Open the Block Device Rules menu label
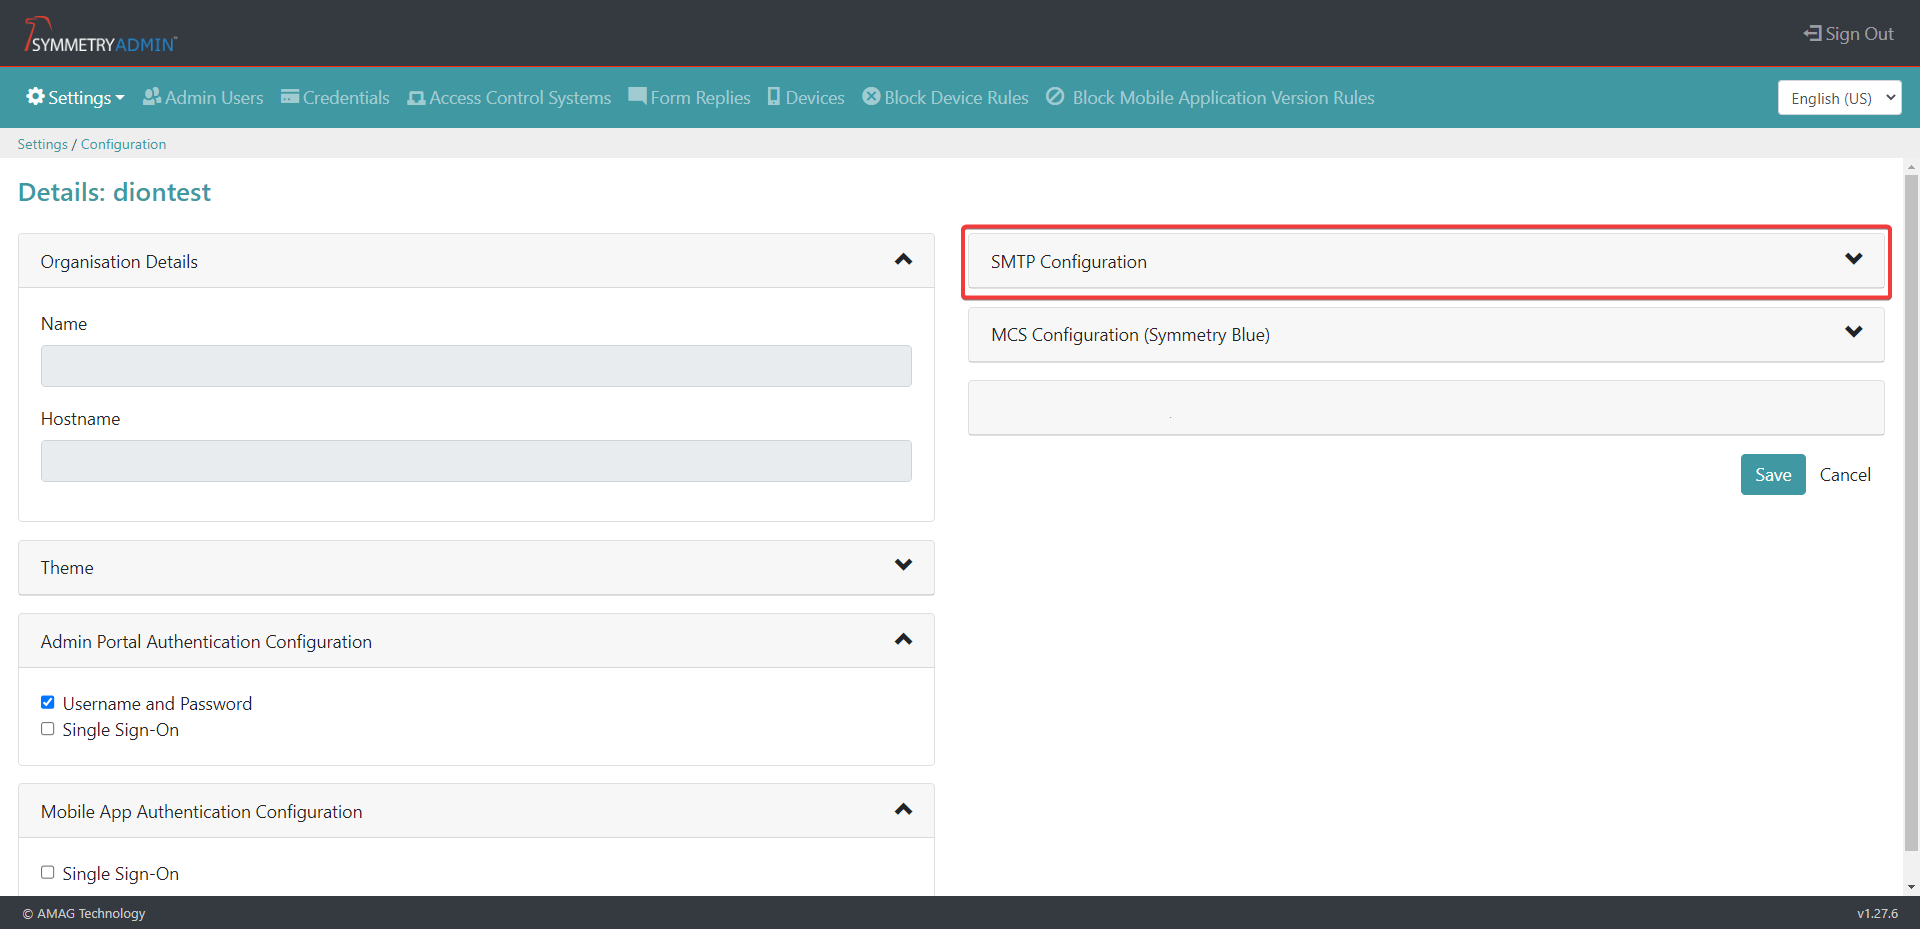This screenshot has height=929, width=1920. click(x=956, y=98)
